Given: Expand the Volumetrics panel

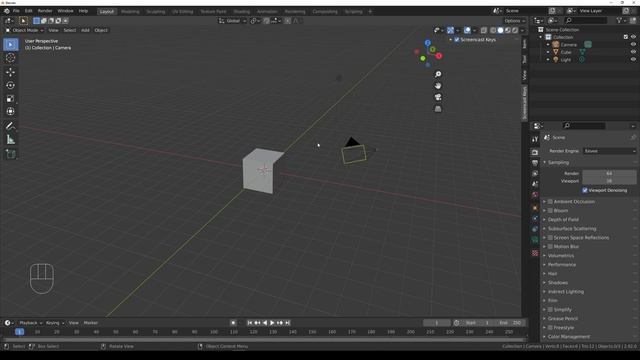Looking at the screenshot, I should point(561,256).
